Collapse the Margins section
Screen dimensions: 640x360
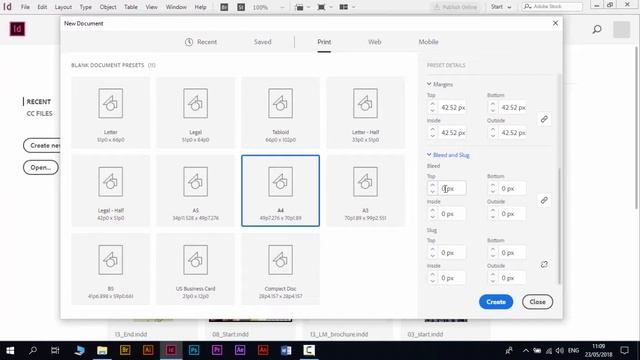pos(440,84)
